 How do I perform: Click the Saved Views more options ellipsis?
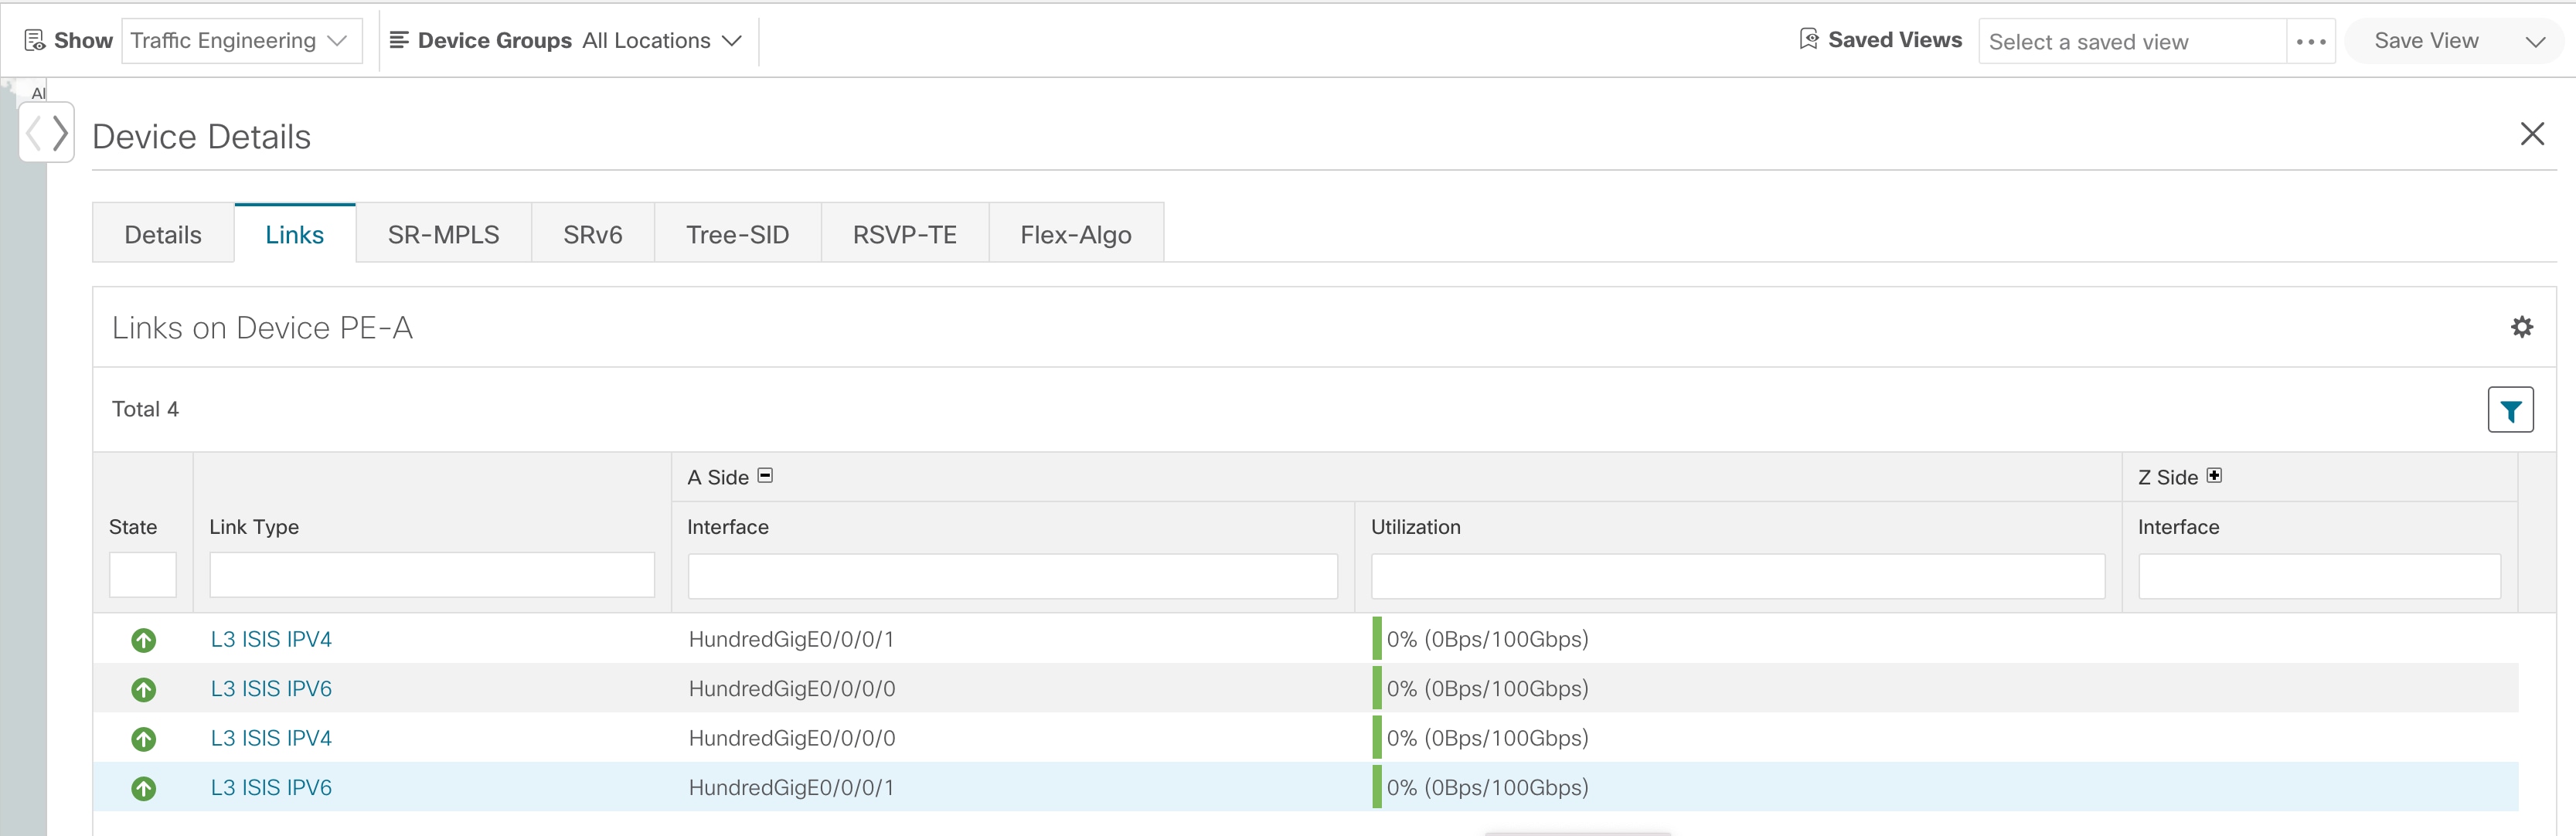[x=2310, y=42]
